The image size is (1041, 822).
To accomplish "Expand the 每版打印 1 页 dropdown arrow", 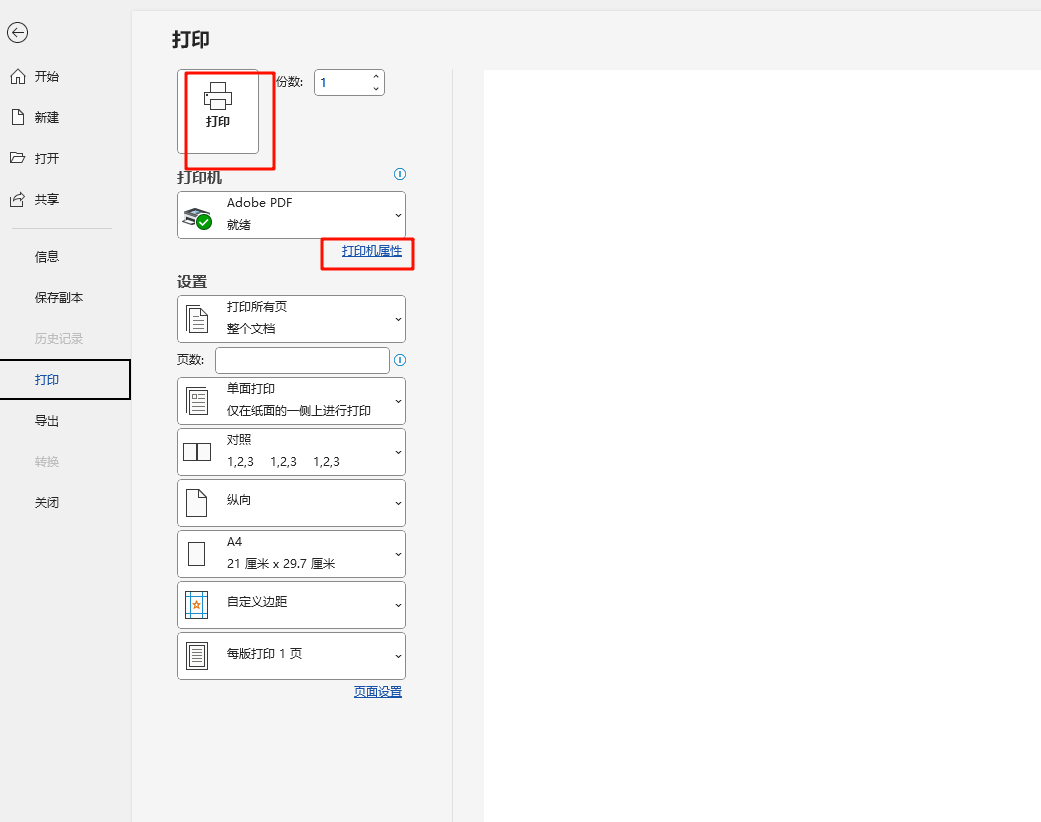I will pos(398,657).
